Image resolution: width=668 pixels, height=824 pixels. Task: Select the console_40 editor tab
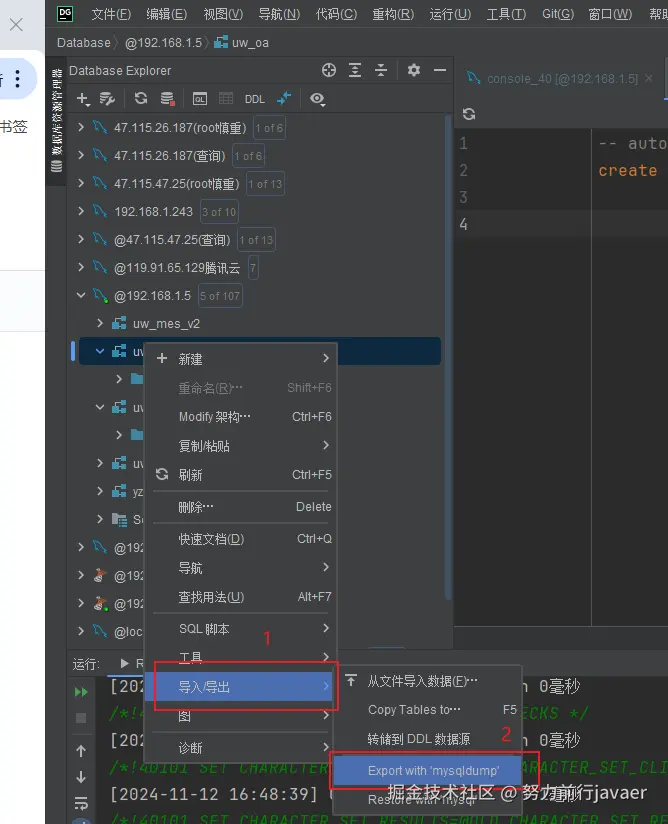coord(561,78)
